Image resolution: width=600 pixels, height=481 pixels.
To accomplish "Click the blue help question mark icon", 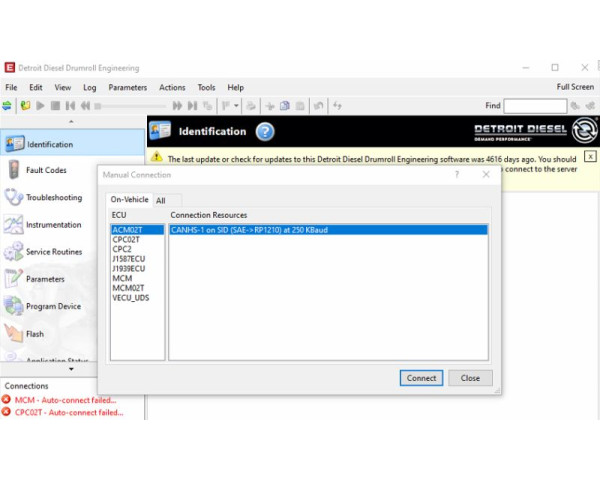I will pyautogui.click(x=265, y=131).
